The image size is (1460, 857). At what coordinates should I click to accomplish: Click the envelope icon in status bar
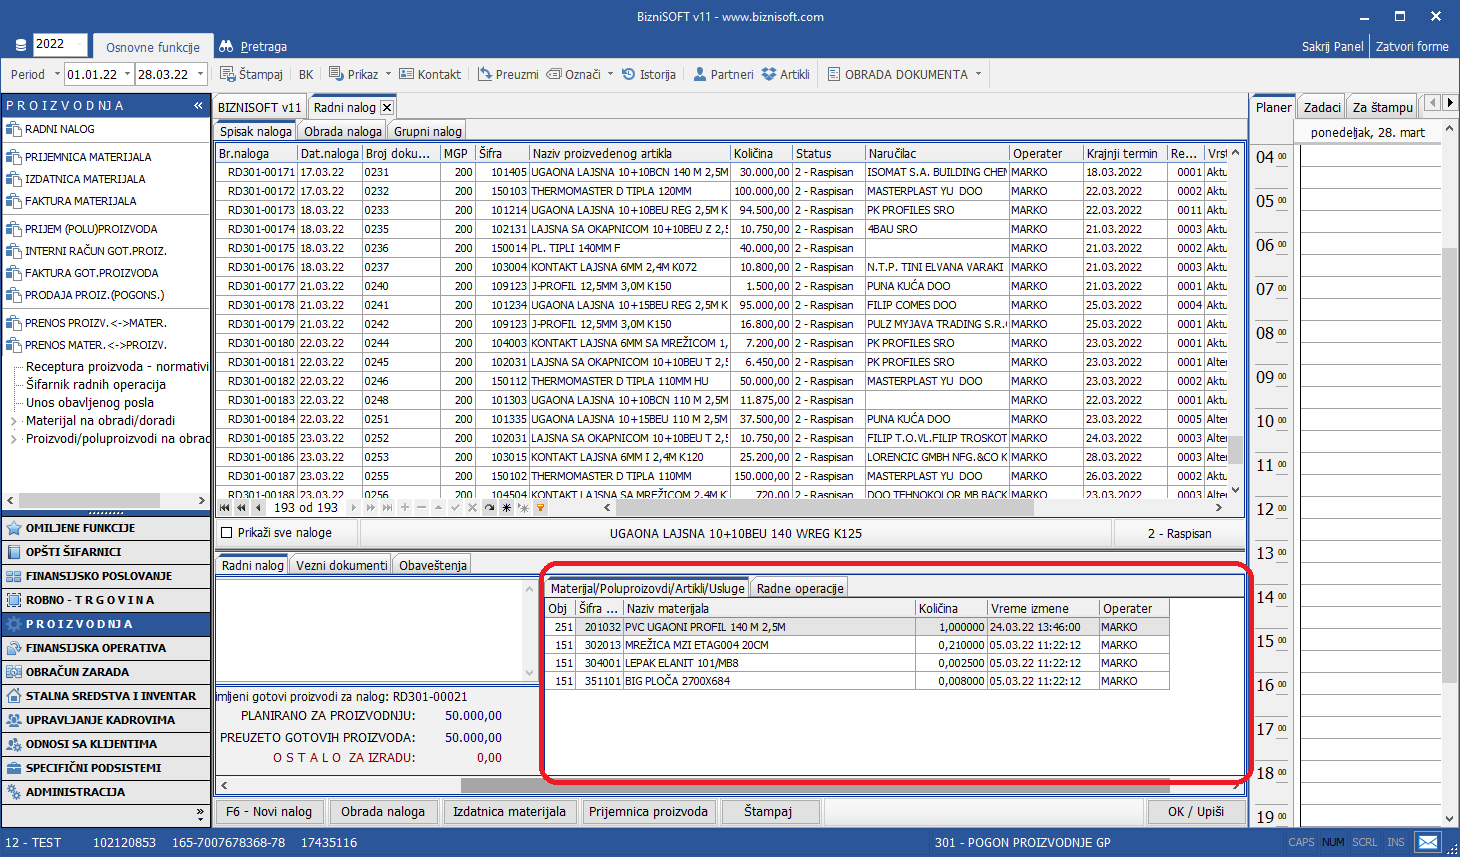(x=1428, y=842)
